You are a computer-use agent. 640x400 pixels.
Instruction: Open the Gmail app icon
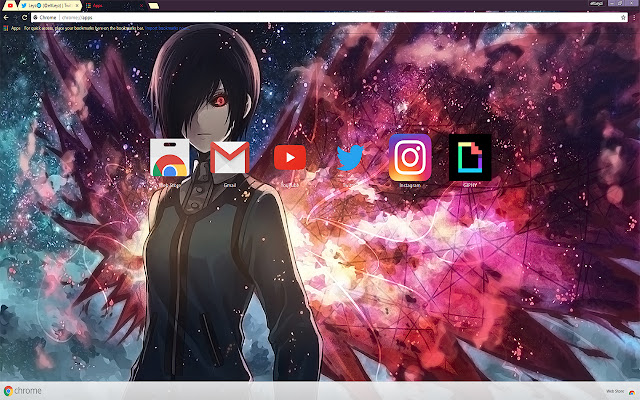pos(230,158)
